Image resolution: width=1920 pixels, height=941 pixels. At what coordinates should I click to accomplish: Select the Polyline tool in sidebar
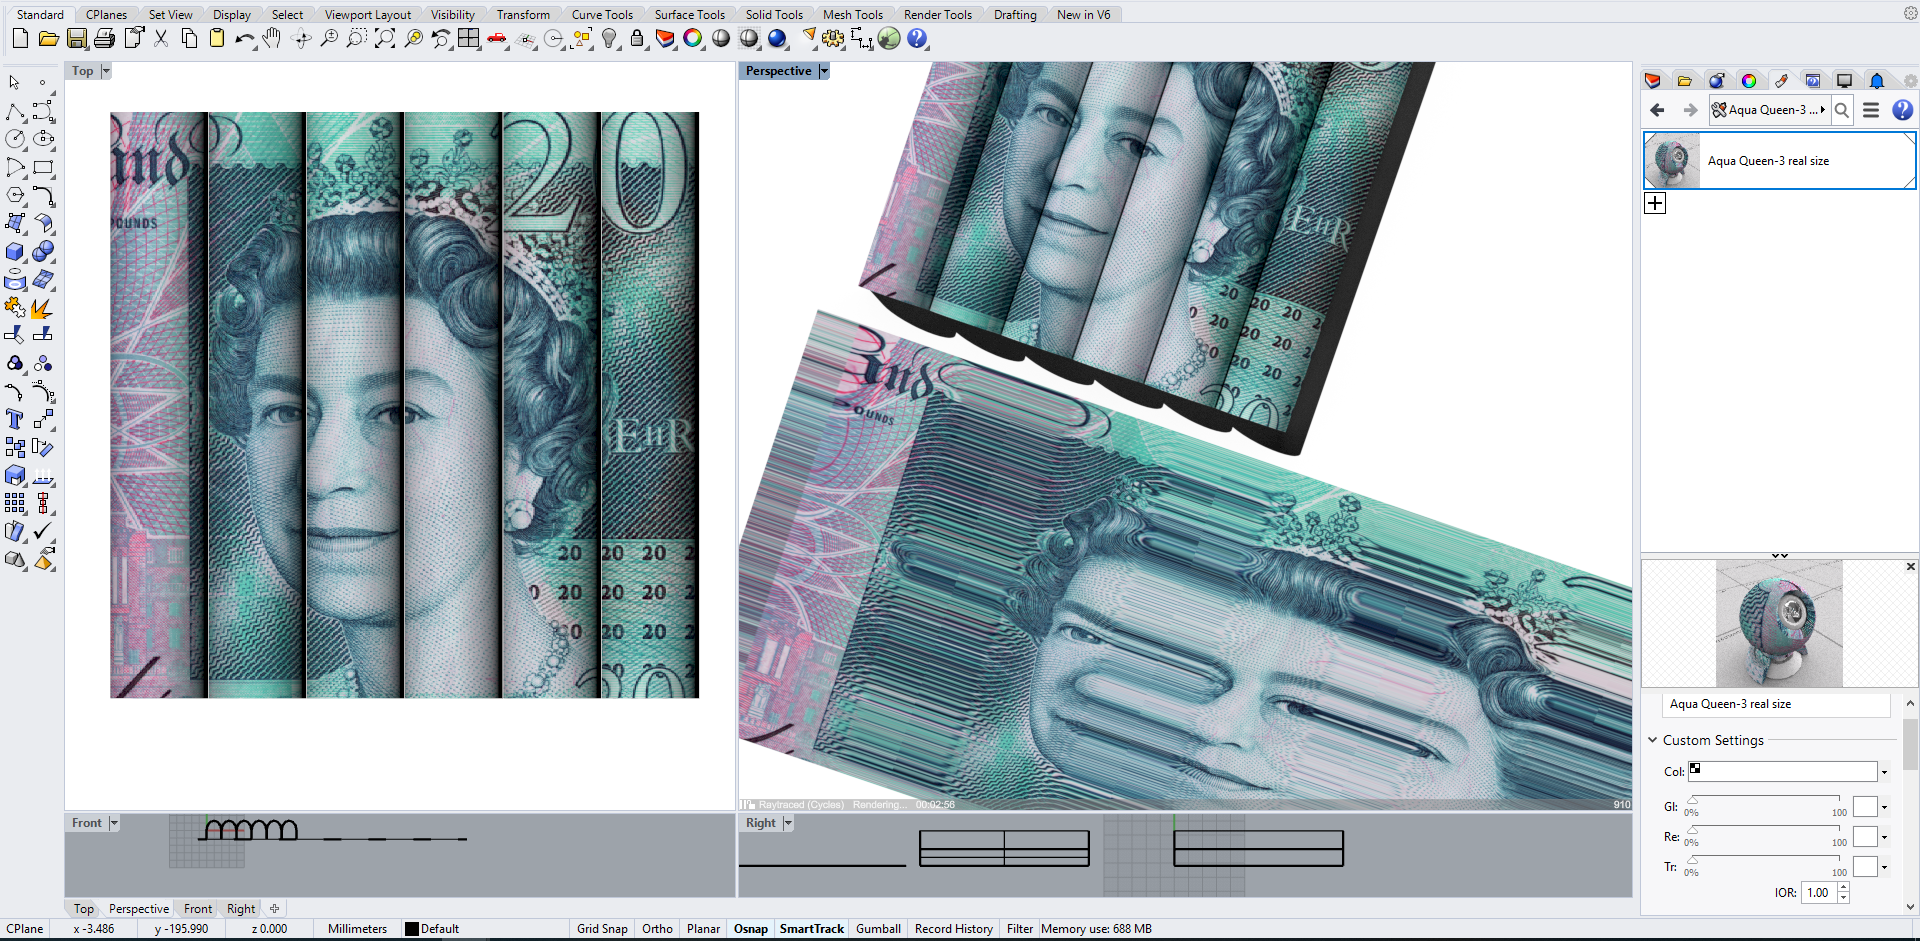(x=15, y=111)
